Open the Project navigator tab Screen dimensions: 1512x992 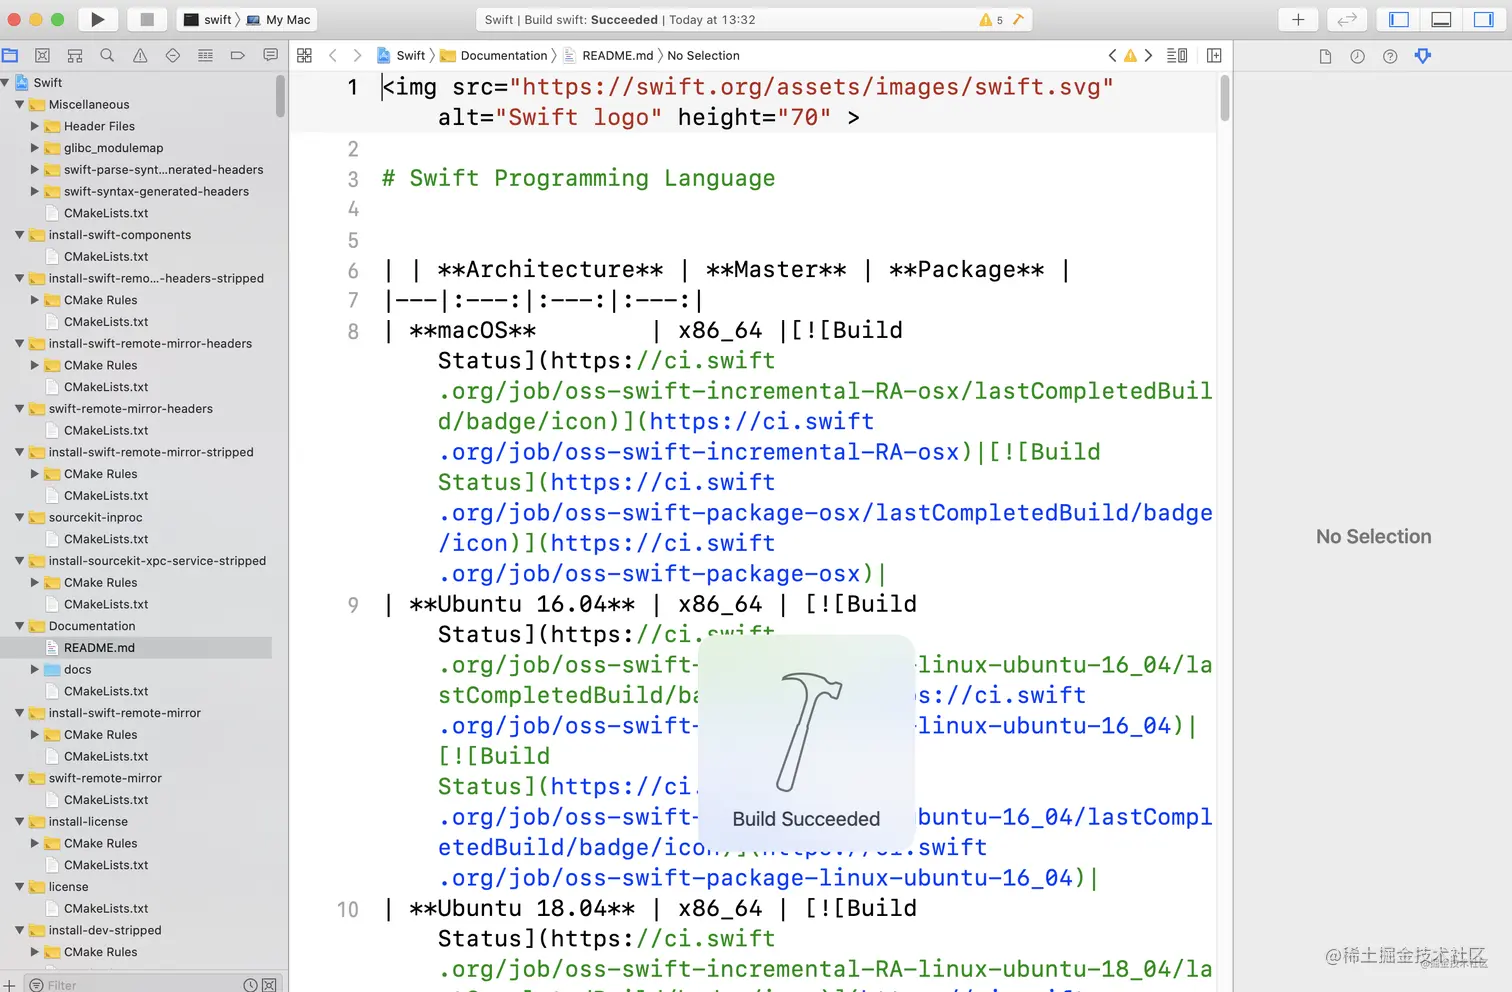coord(10,56)
